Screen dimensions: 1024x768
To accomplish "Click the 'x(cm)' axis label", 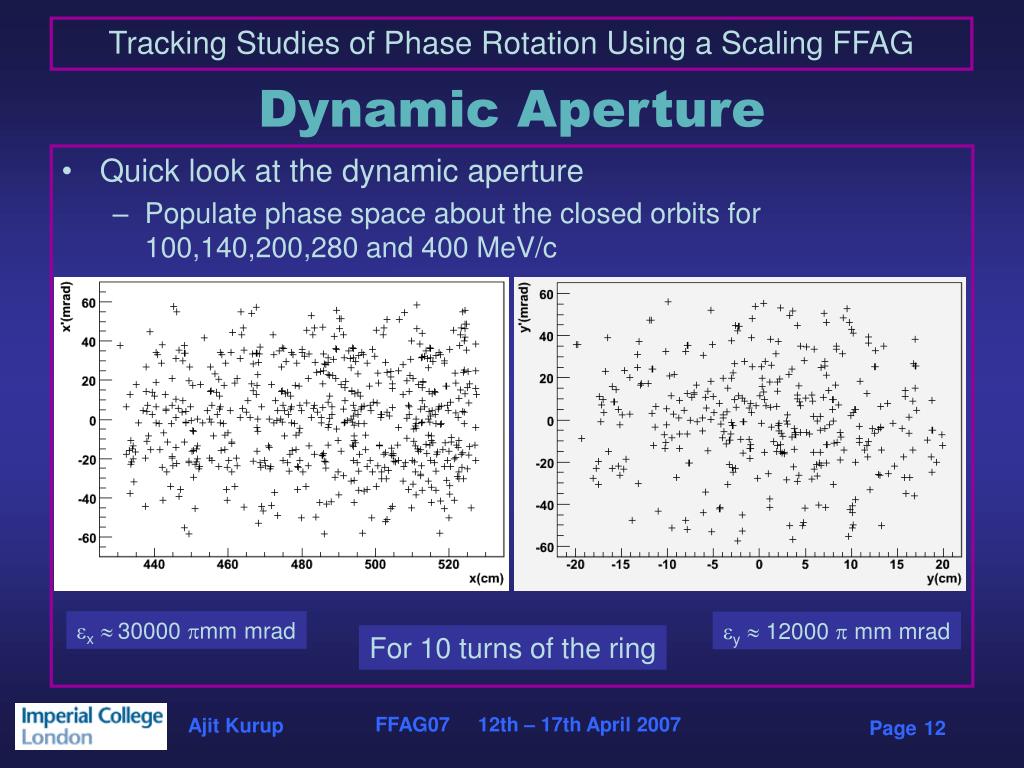I will tap(487, 578).
